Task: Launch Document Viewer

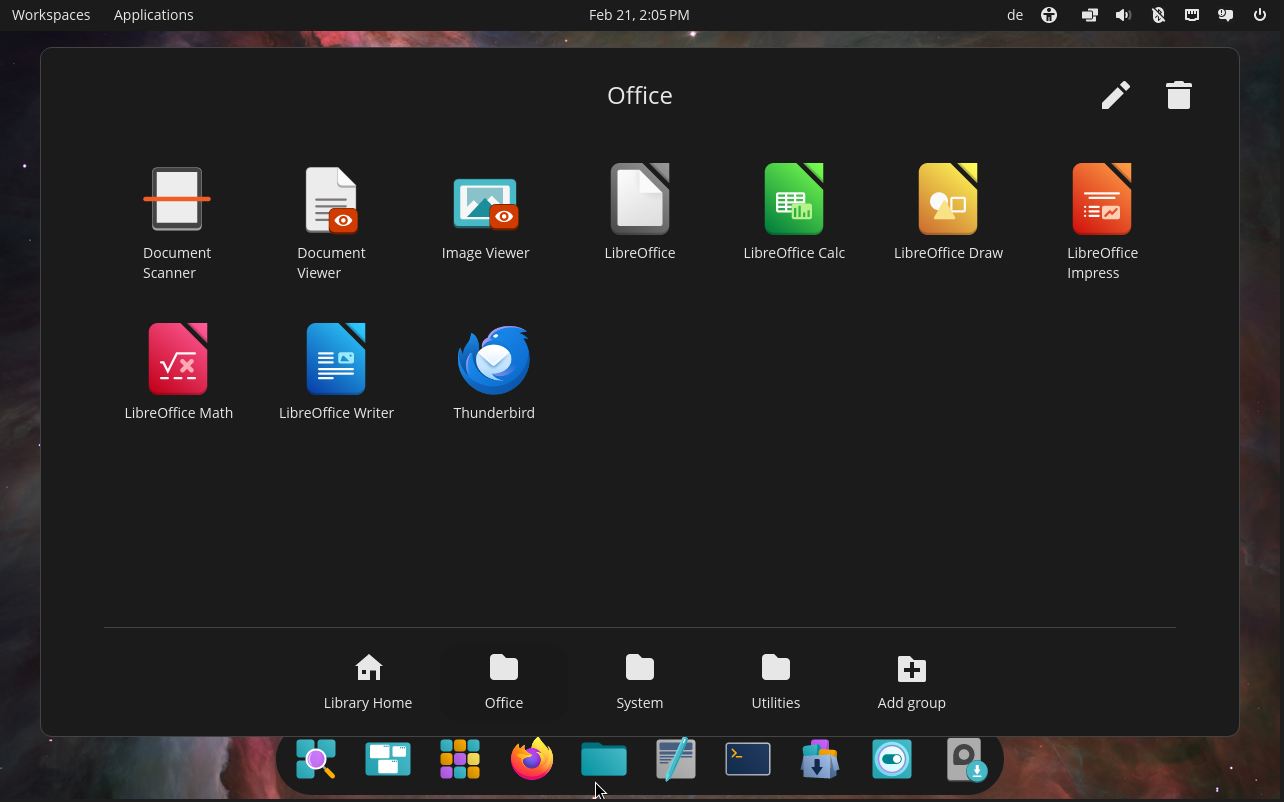Action: tap(331, 222)
